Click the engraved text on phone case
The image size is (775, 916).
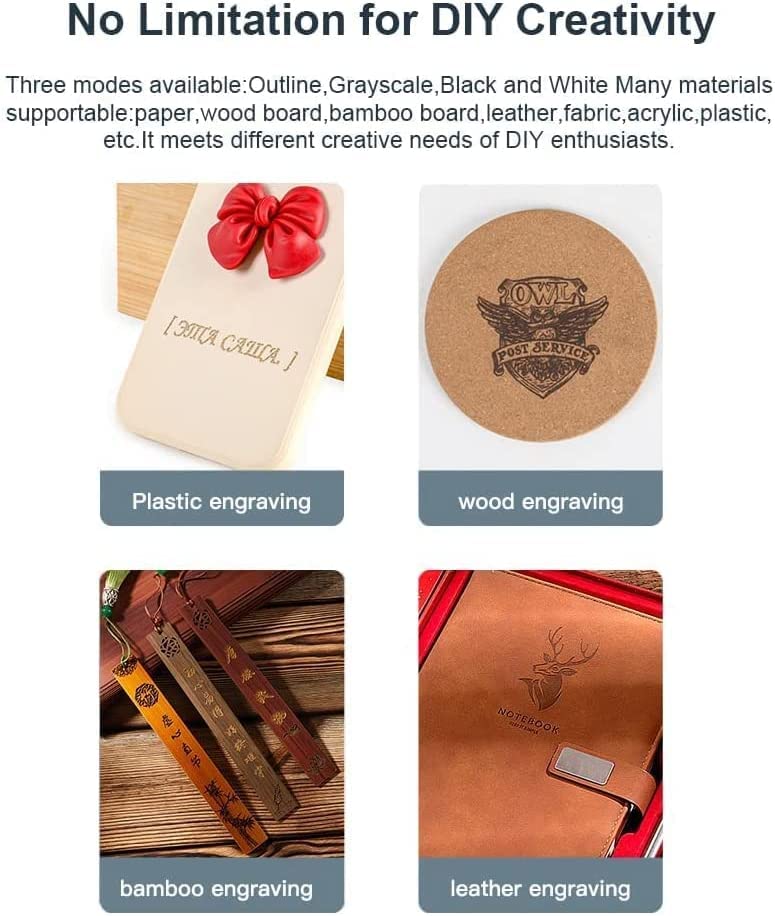(x=230, y=345)
